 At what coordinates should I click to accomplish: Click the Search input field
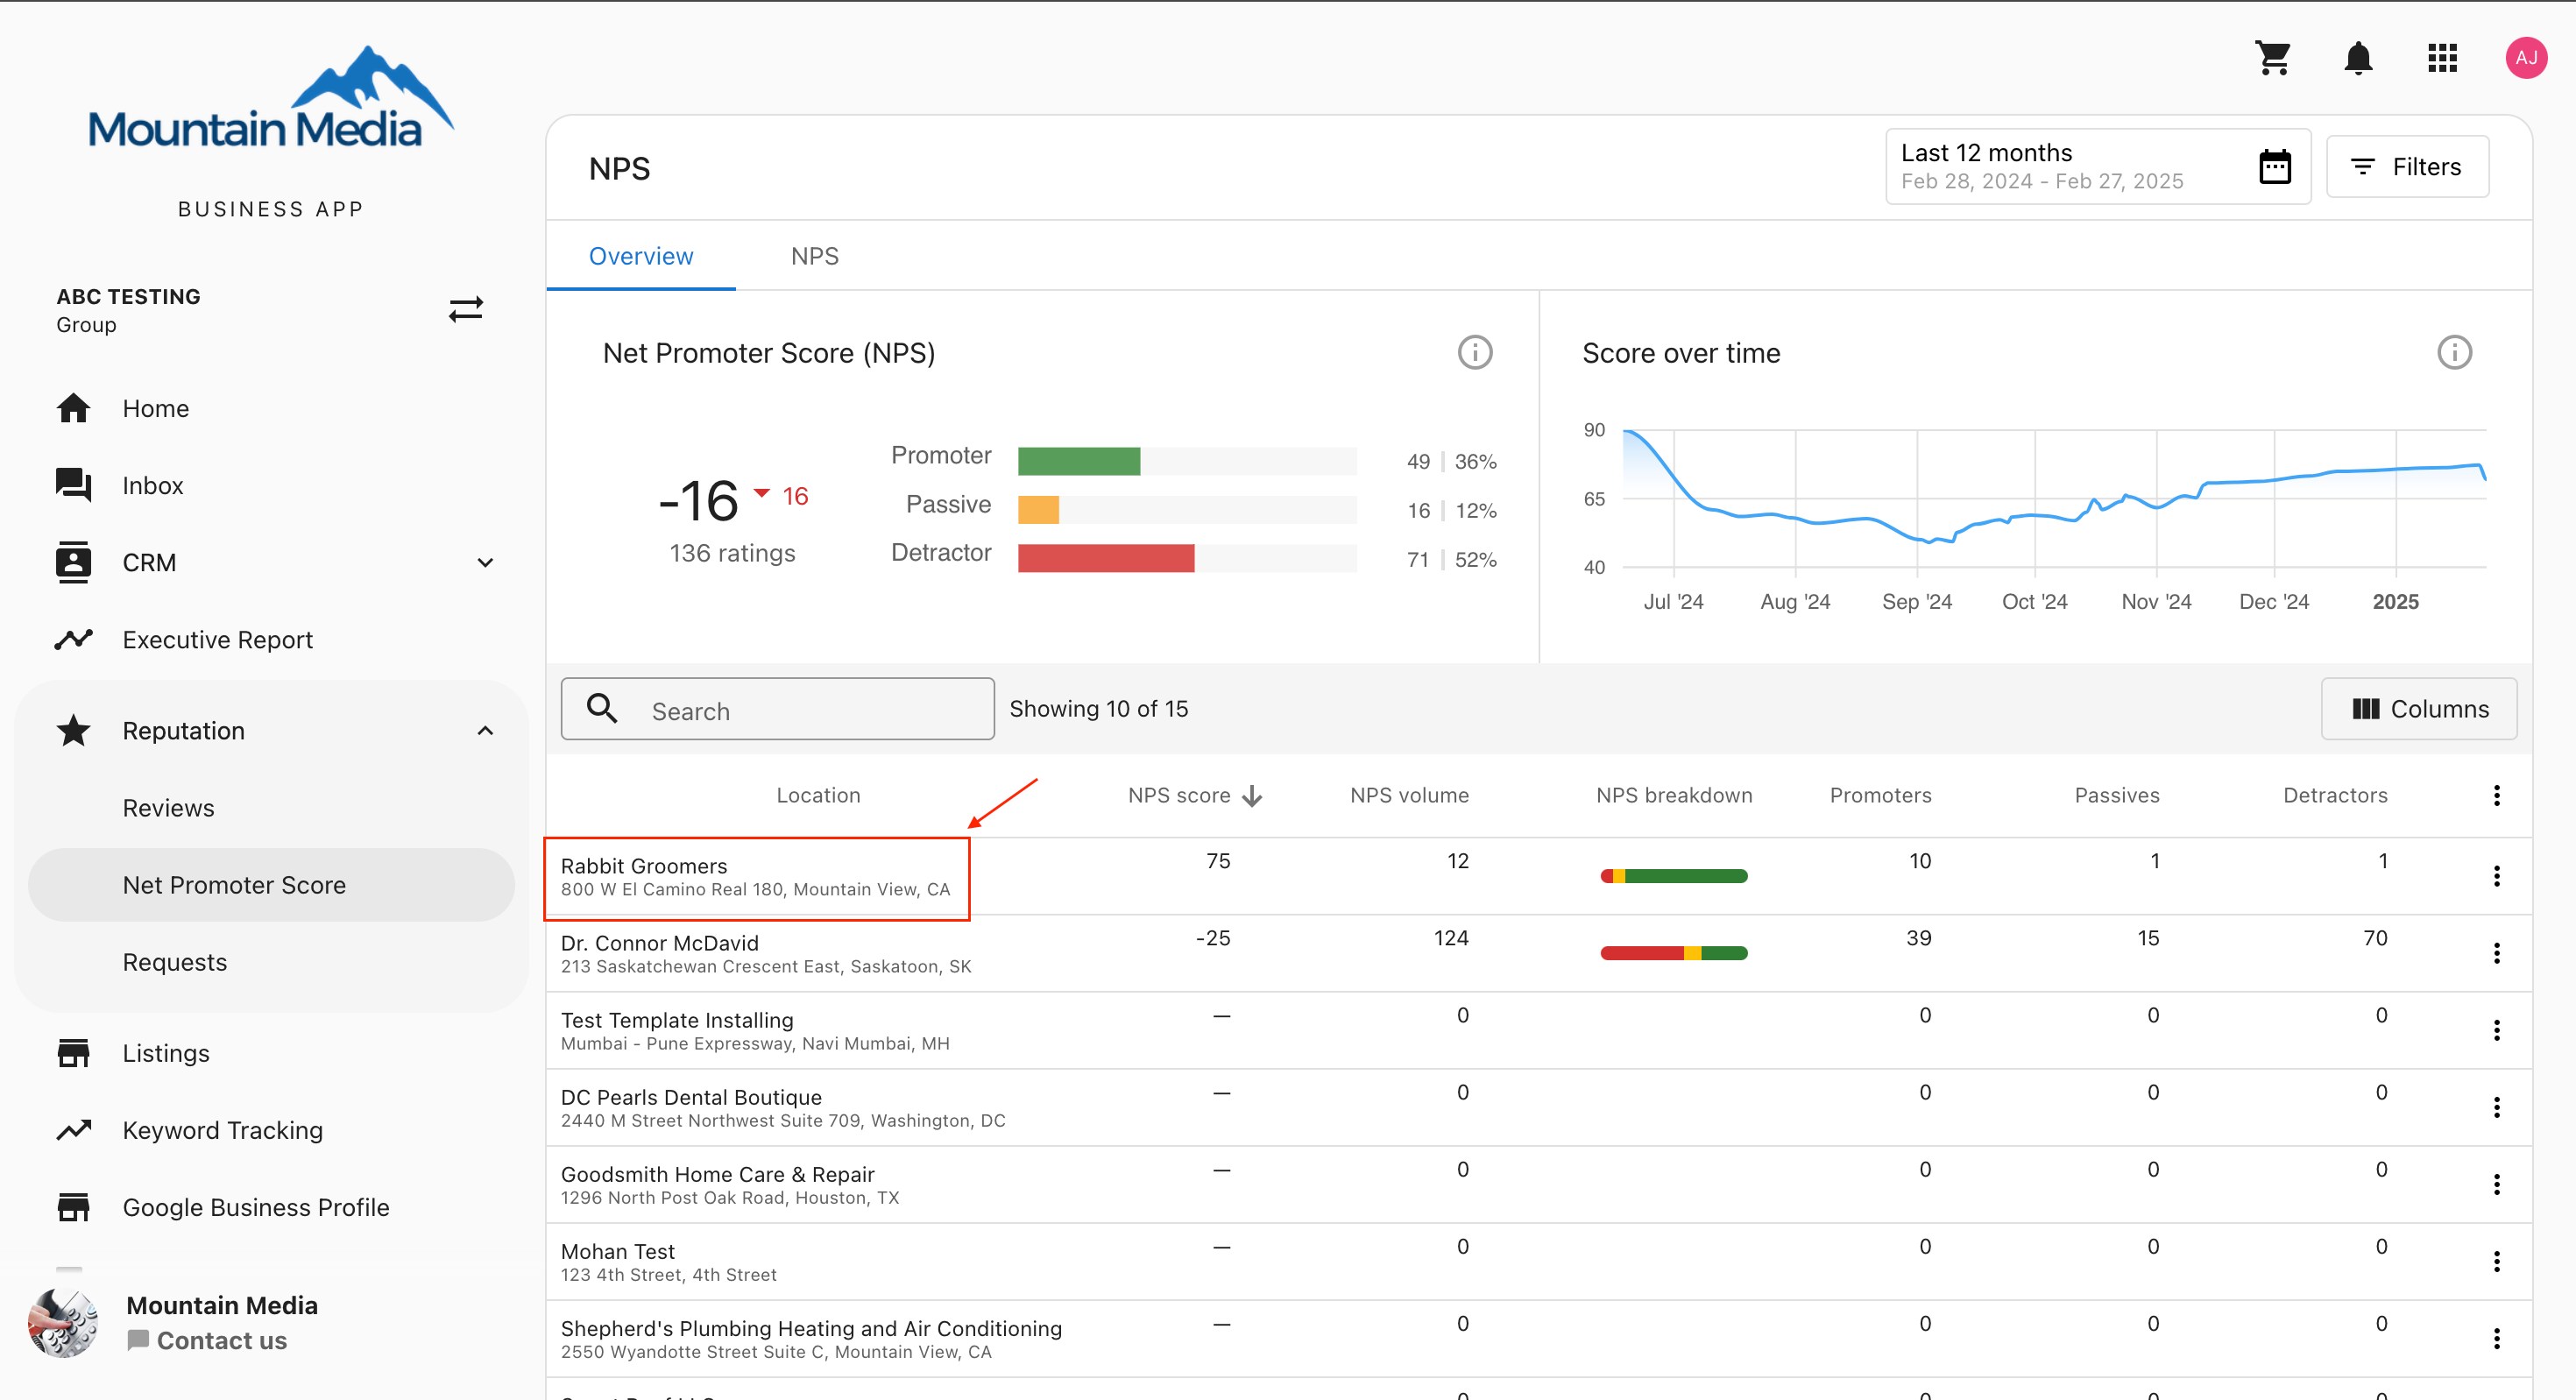tap(777, 709)
